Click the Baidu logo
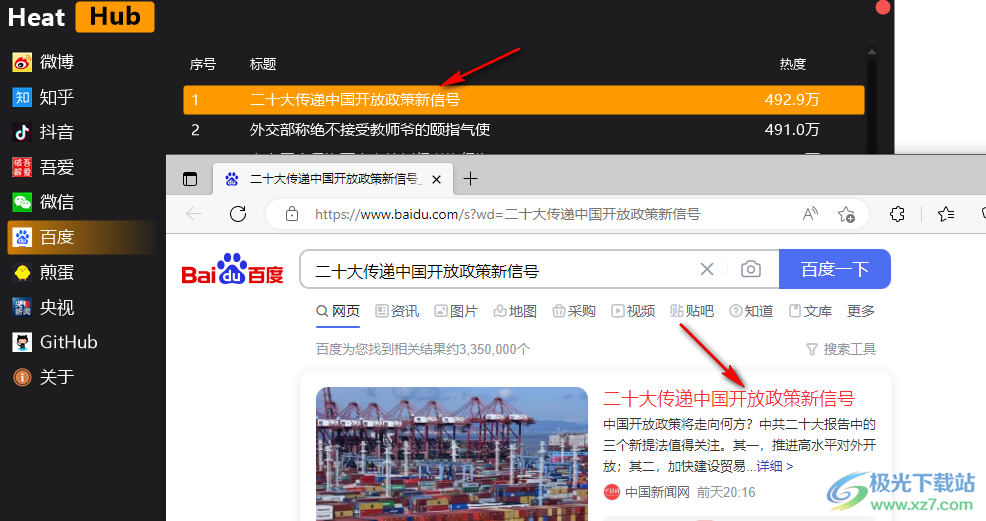This screenshot has width=986, height=521. [x=232, y=270]
